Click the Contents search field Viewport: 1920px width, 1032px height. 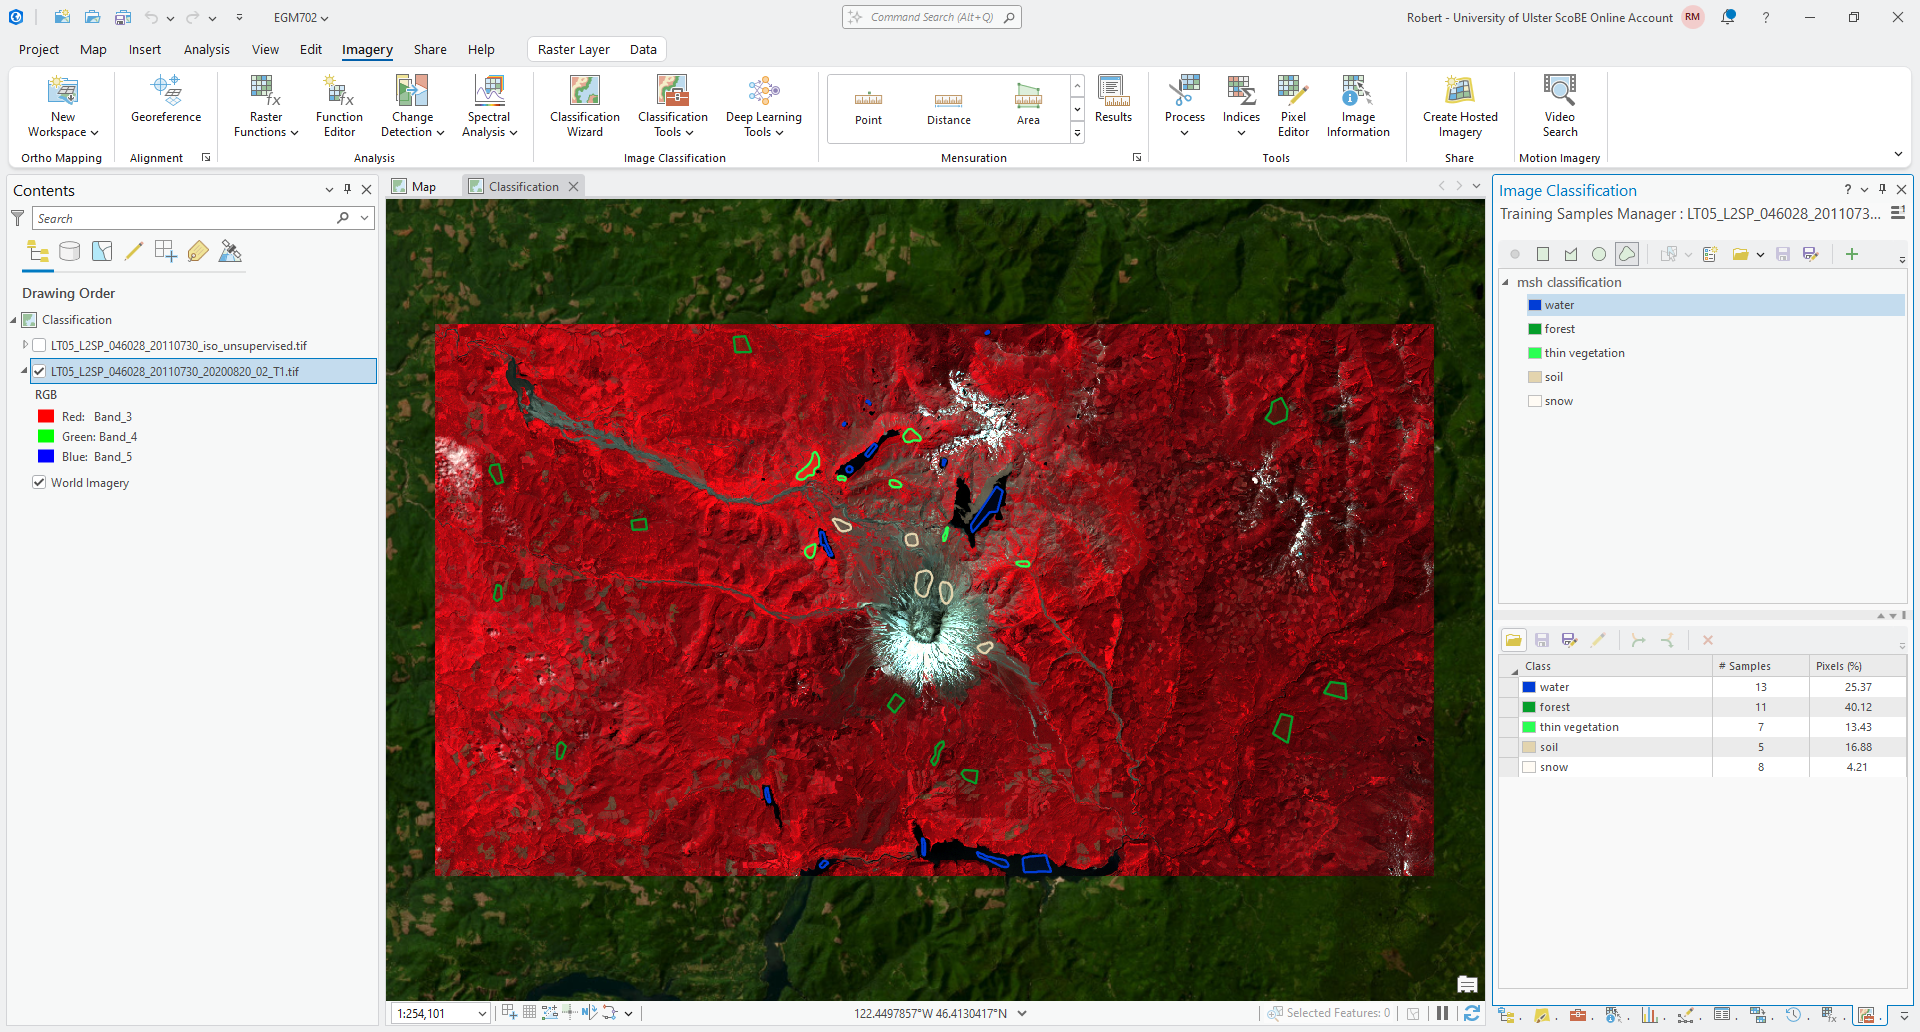(185, 219)
